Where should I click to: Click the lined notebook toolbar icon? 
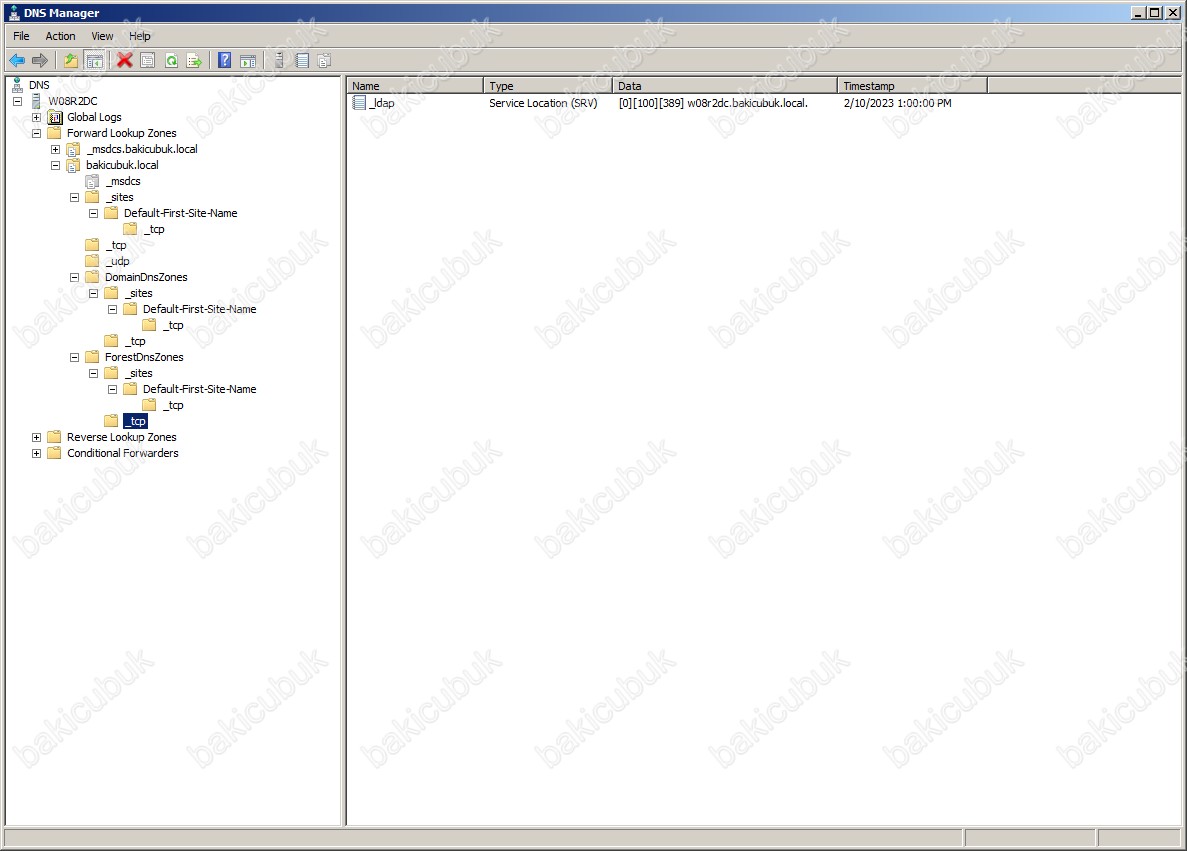pos(302,61)
